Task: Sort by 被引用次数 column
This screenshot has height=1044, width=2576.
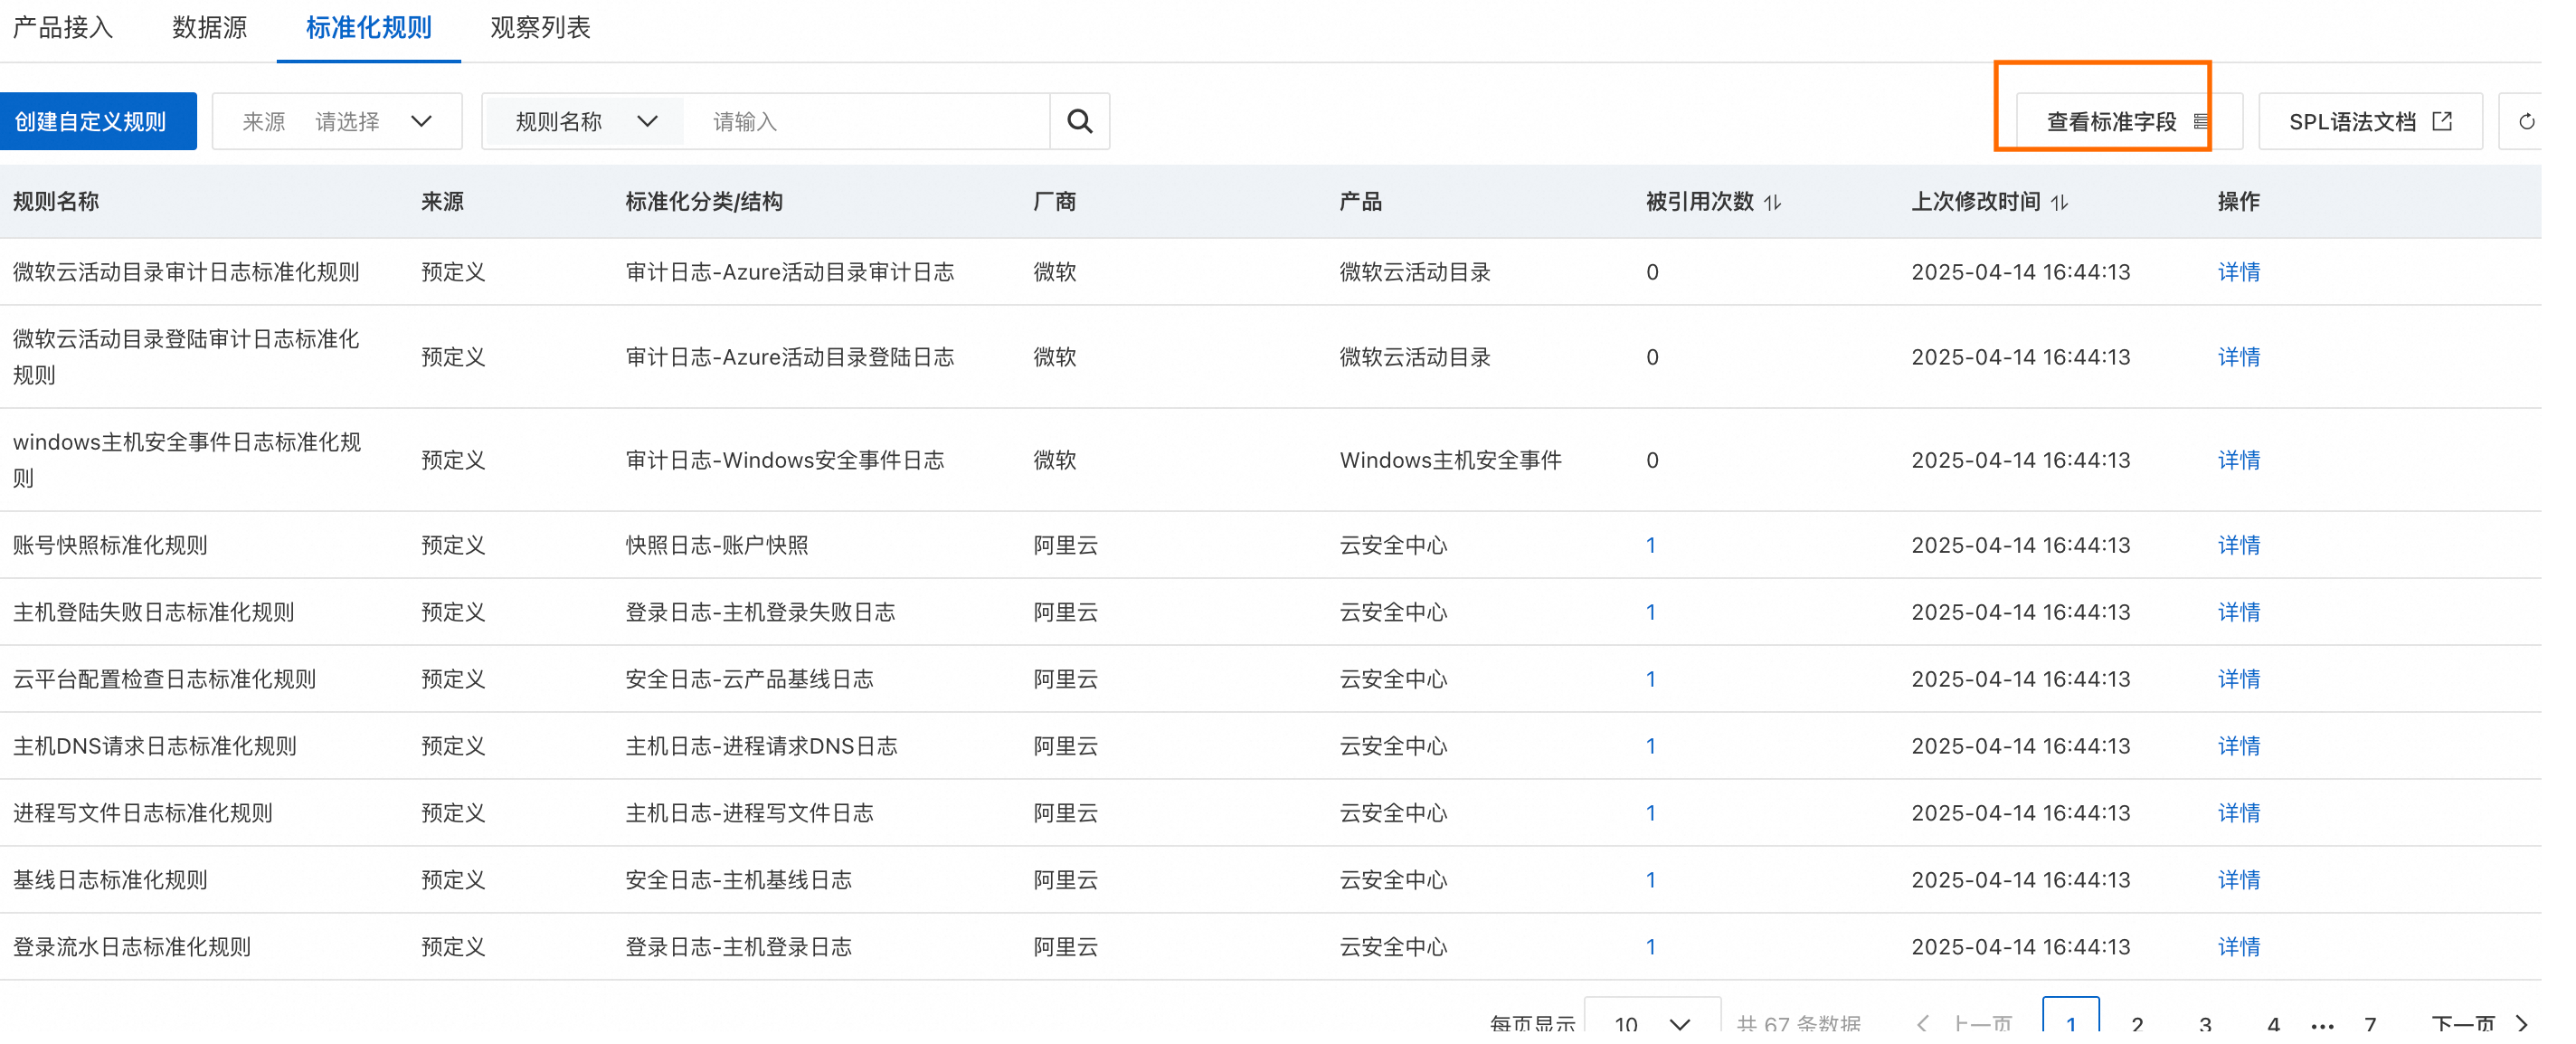Action: tap(1772, 202)
